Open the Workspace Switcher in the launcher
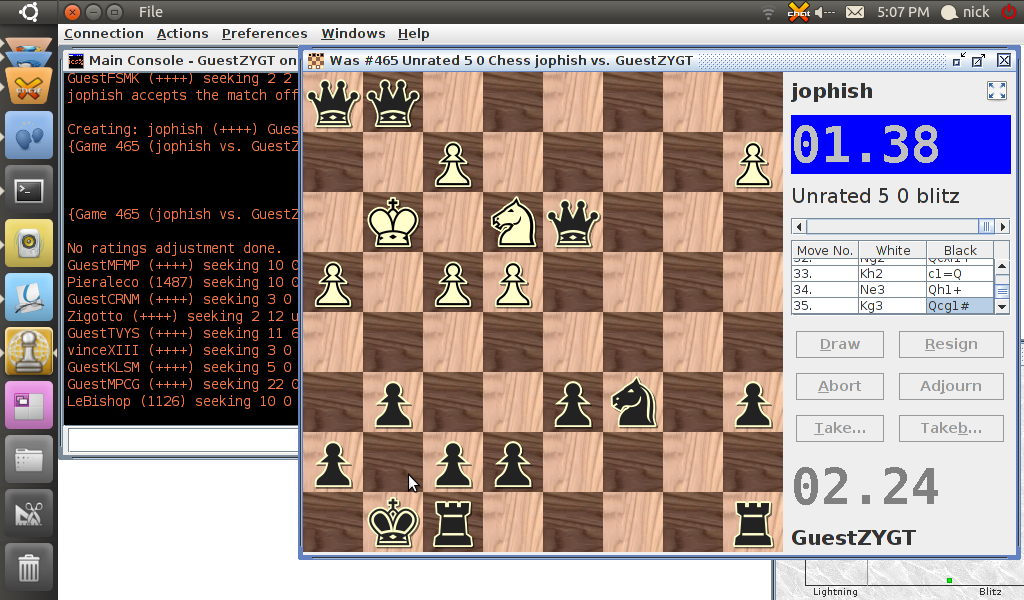 (29, 405)
